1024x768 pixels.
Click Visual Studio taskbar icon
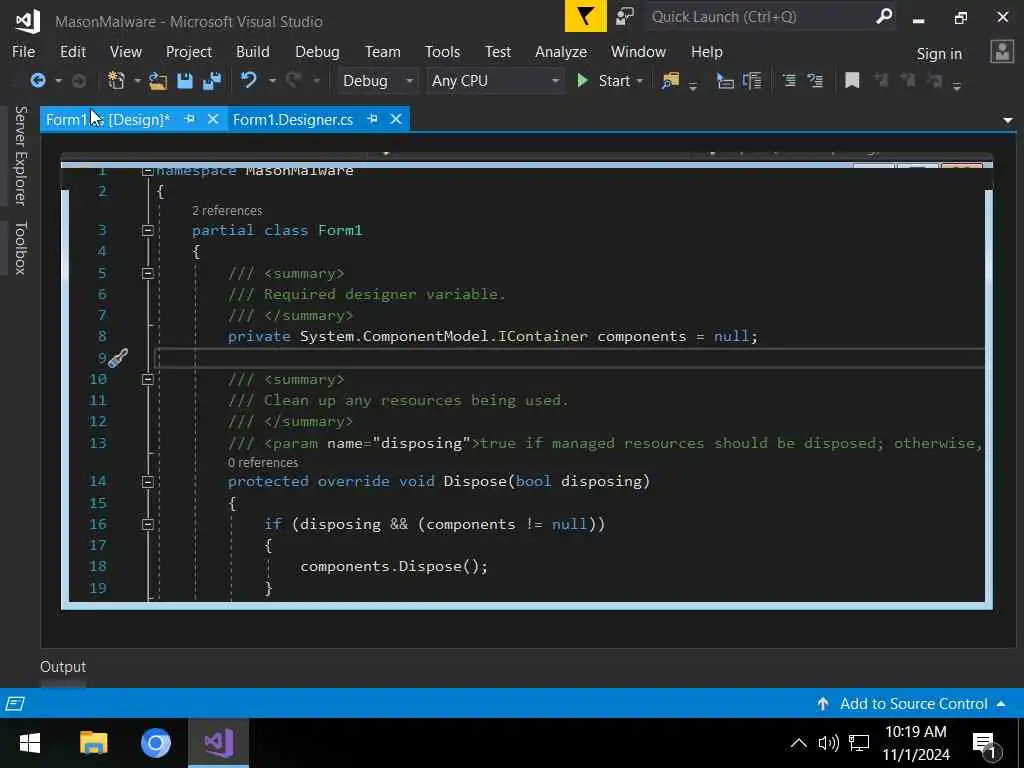(x=218, y=743)
